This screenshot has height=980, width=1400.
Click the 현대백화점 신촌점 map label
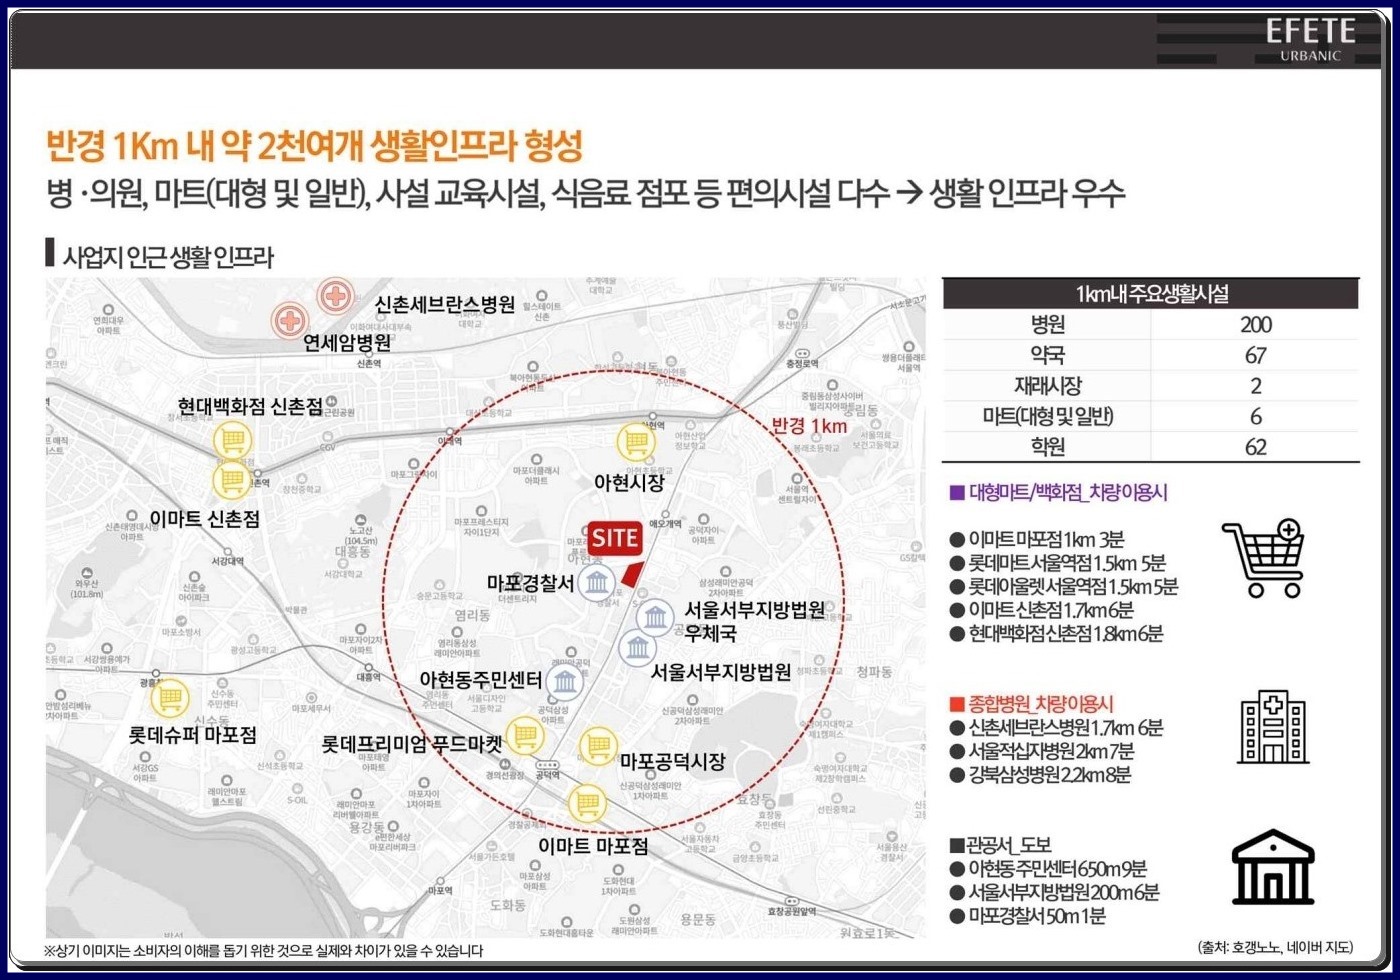click(x=250, y=406)
